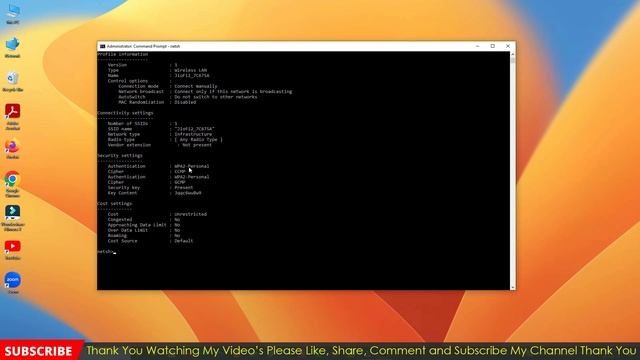Click the 'GCMP' cipher value
Screen dimensions: 640x360
tap(180, 182)
